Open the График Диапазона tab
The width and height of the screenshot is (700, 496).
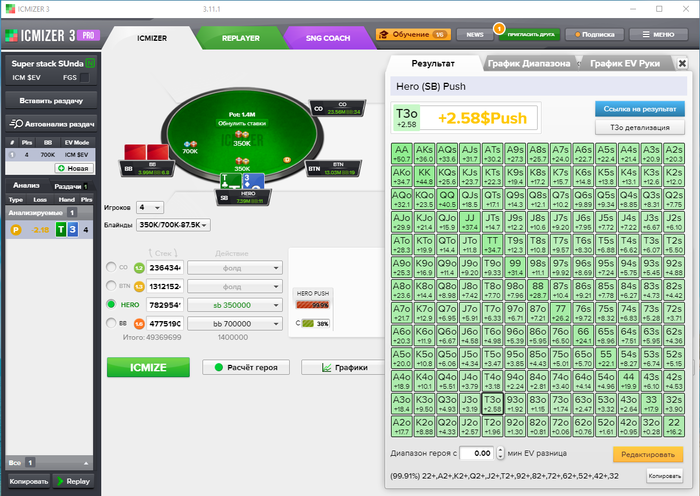529,63
